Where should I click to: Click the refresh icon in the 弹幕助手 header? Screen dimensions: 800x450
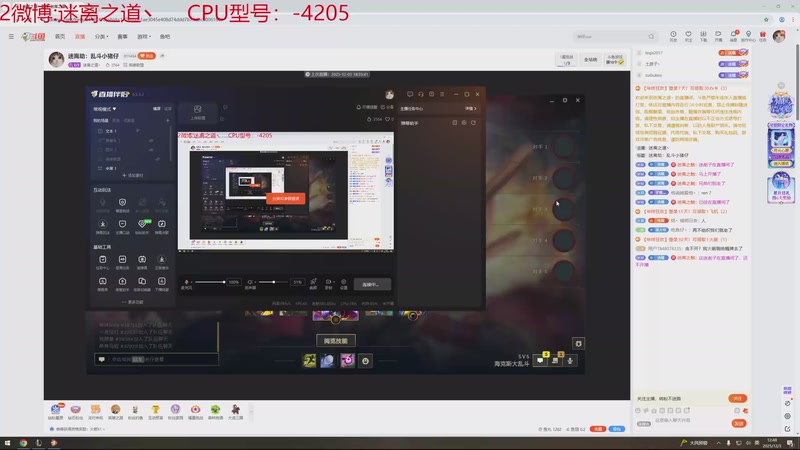point(473,123)
